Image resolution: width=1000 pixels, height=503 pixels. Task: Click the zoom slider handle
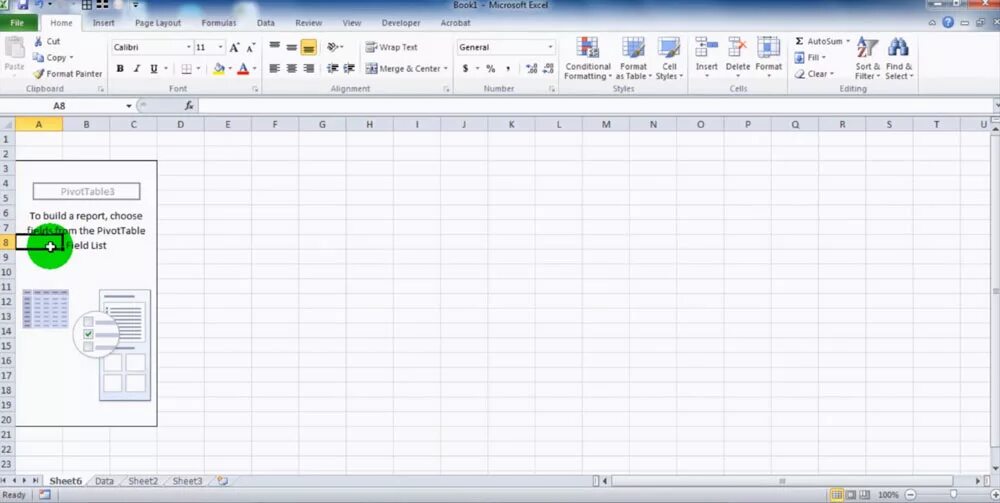[953, 495]
